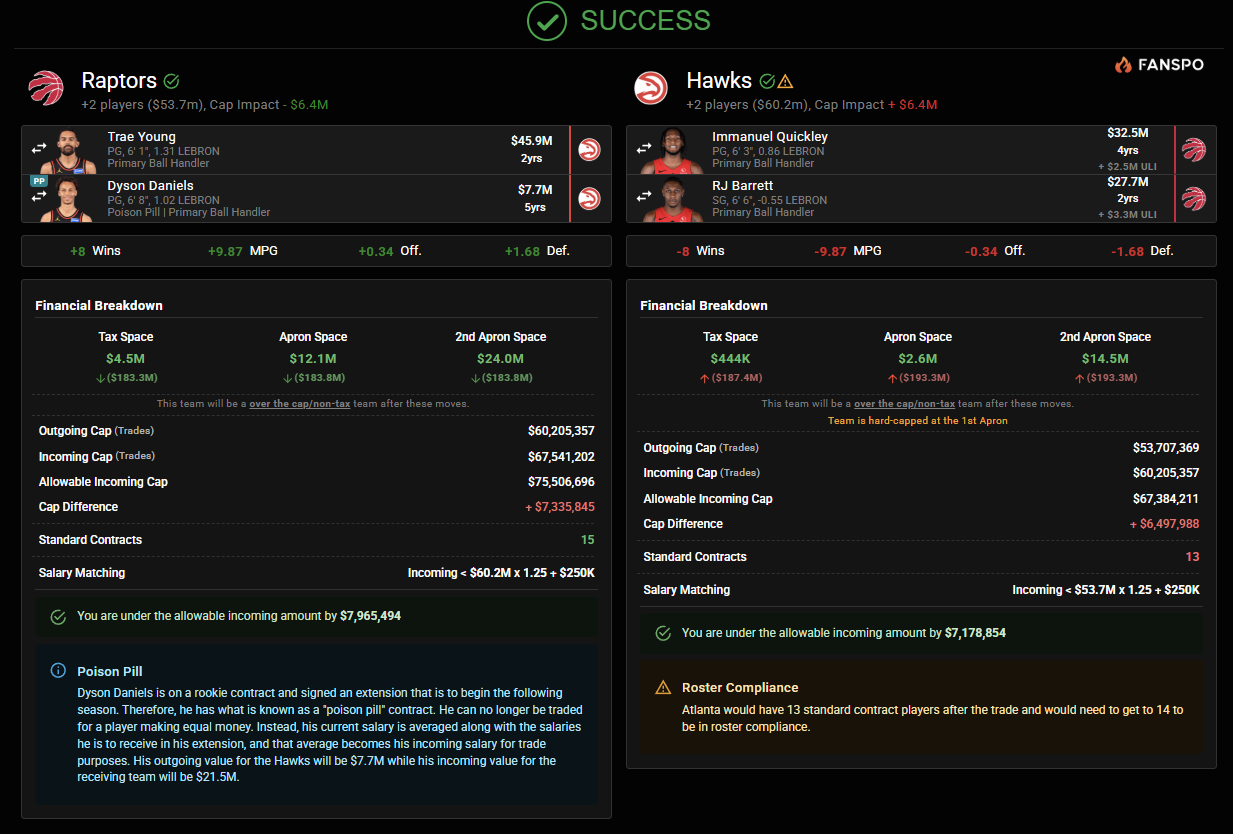Click Hawks Apron Space value $2.6M
Image resolution: width=1233 pixels, height=834 pixels.
click(918, 359)
